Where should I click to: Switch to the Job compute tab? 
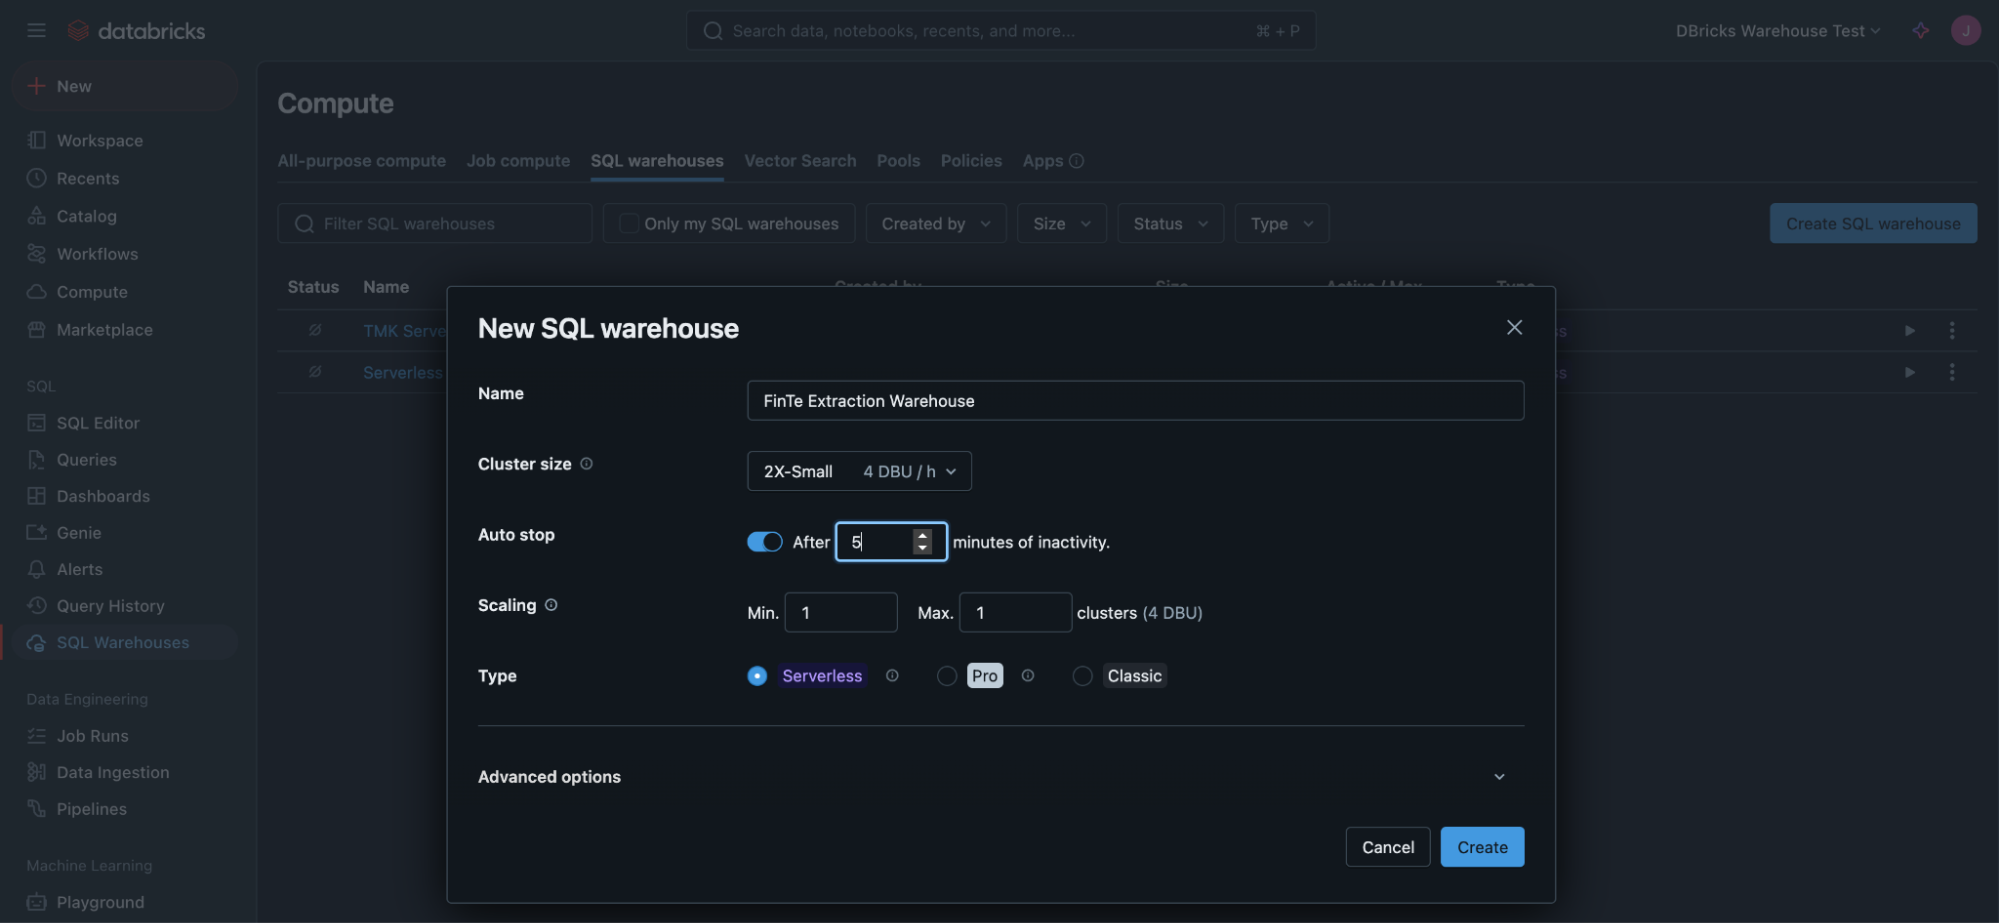pyautogui.click(x=518, y=161)
